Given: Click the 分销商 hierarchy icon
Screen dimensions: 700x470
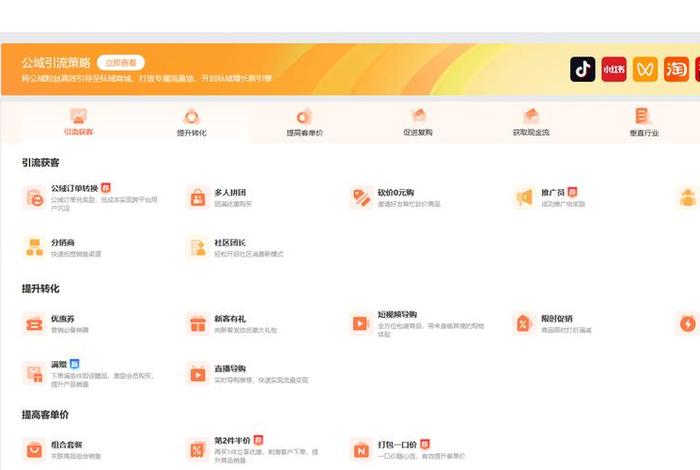Looking at the screenshot, I should 34,247.
